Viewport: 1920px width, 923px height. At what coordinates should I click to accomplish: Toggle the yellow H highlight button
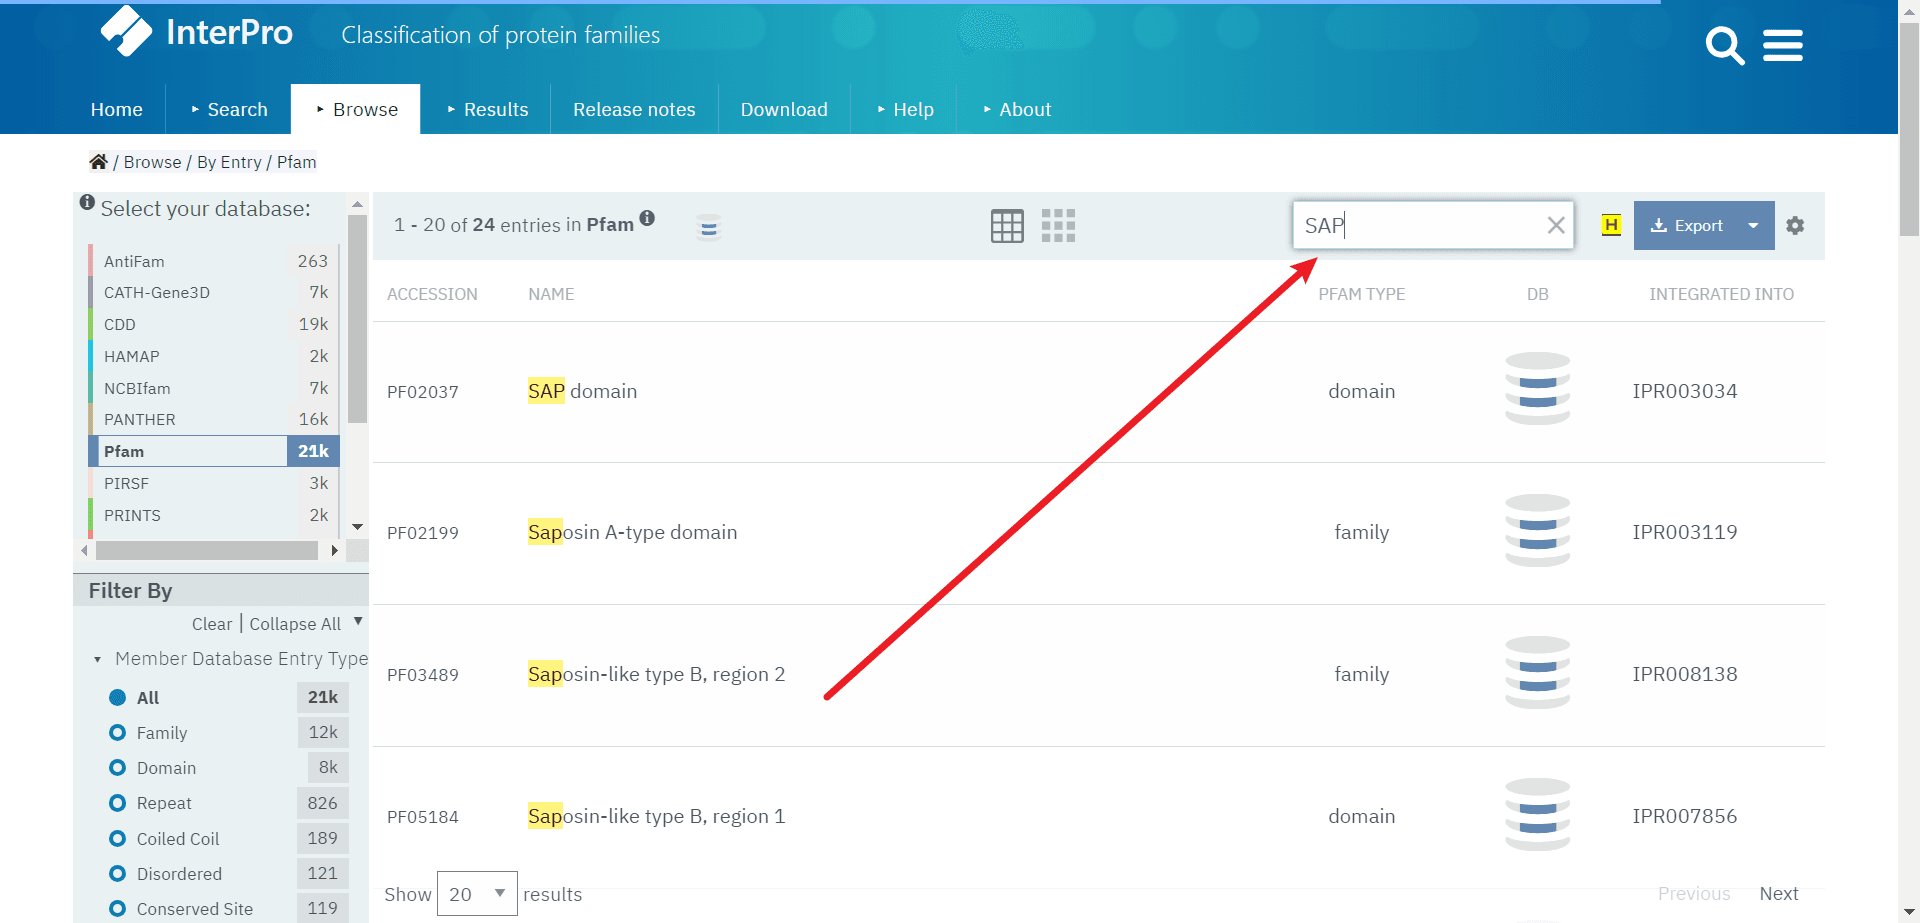tap(1611, 225)
